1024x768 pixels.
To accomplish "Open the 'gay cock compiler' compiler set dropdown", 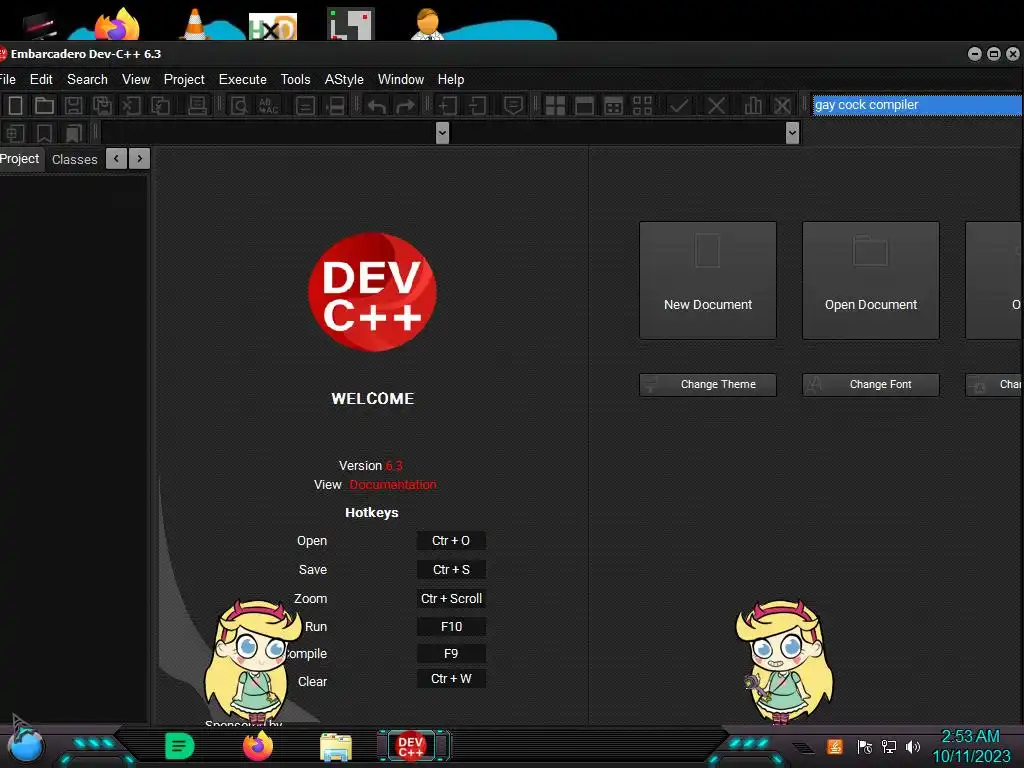I will (917, 104).
